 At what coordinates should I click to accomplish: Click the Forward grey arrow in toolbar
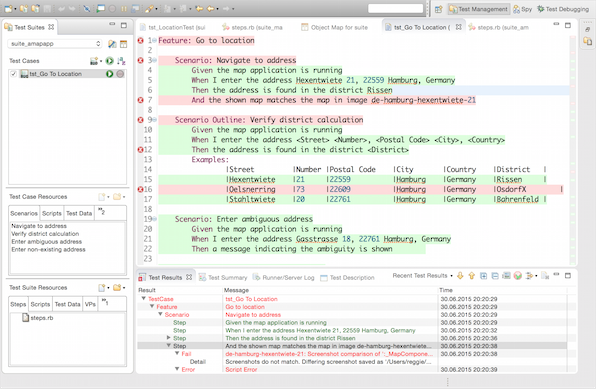coord(226,8)
